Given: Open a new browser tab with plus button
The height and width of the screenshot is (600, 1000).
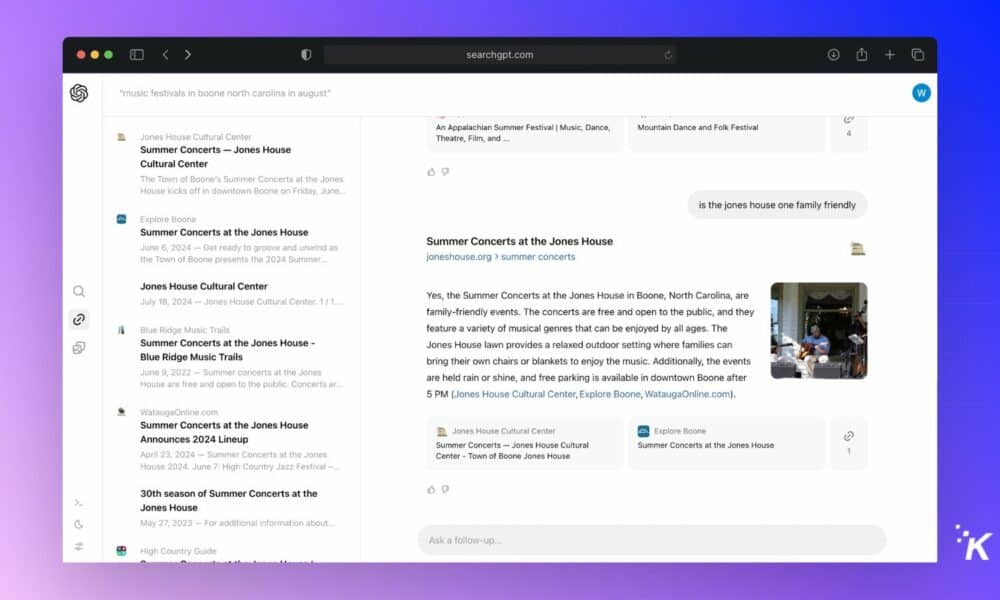Looking at the screenshot, I should tap(889, 55).
